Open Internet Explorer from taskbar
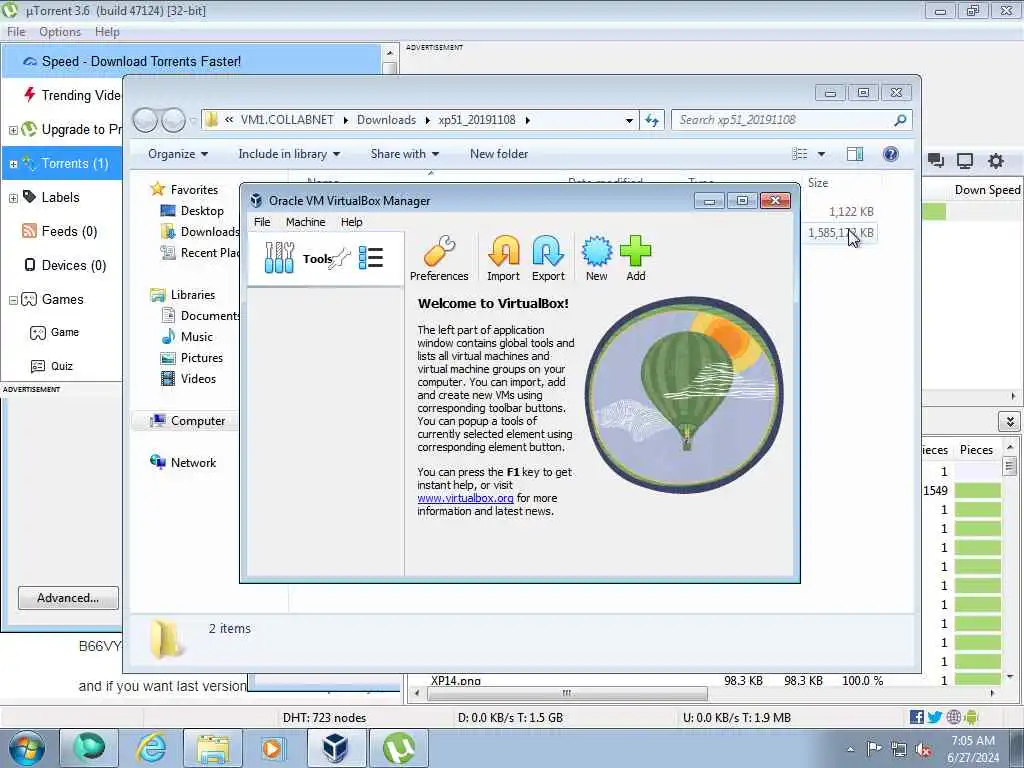The image size is (1024, 768). (x=151, y=748)
